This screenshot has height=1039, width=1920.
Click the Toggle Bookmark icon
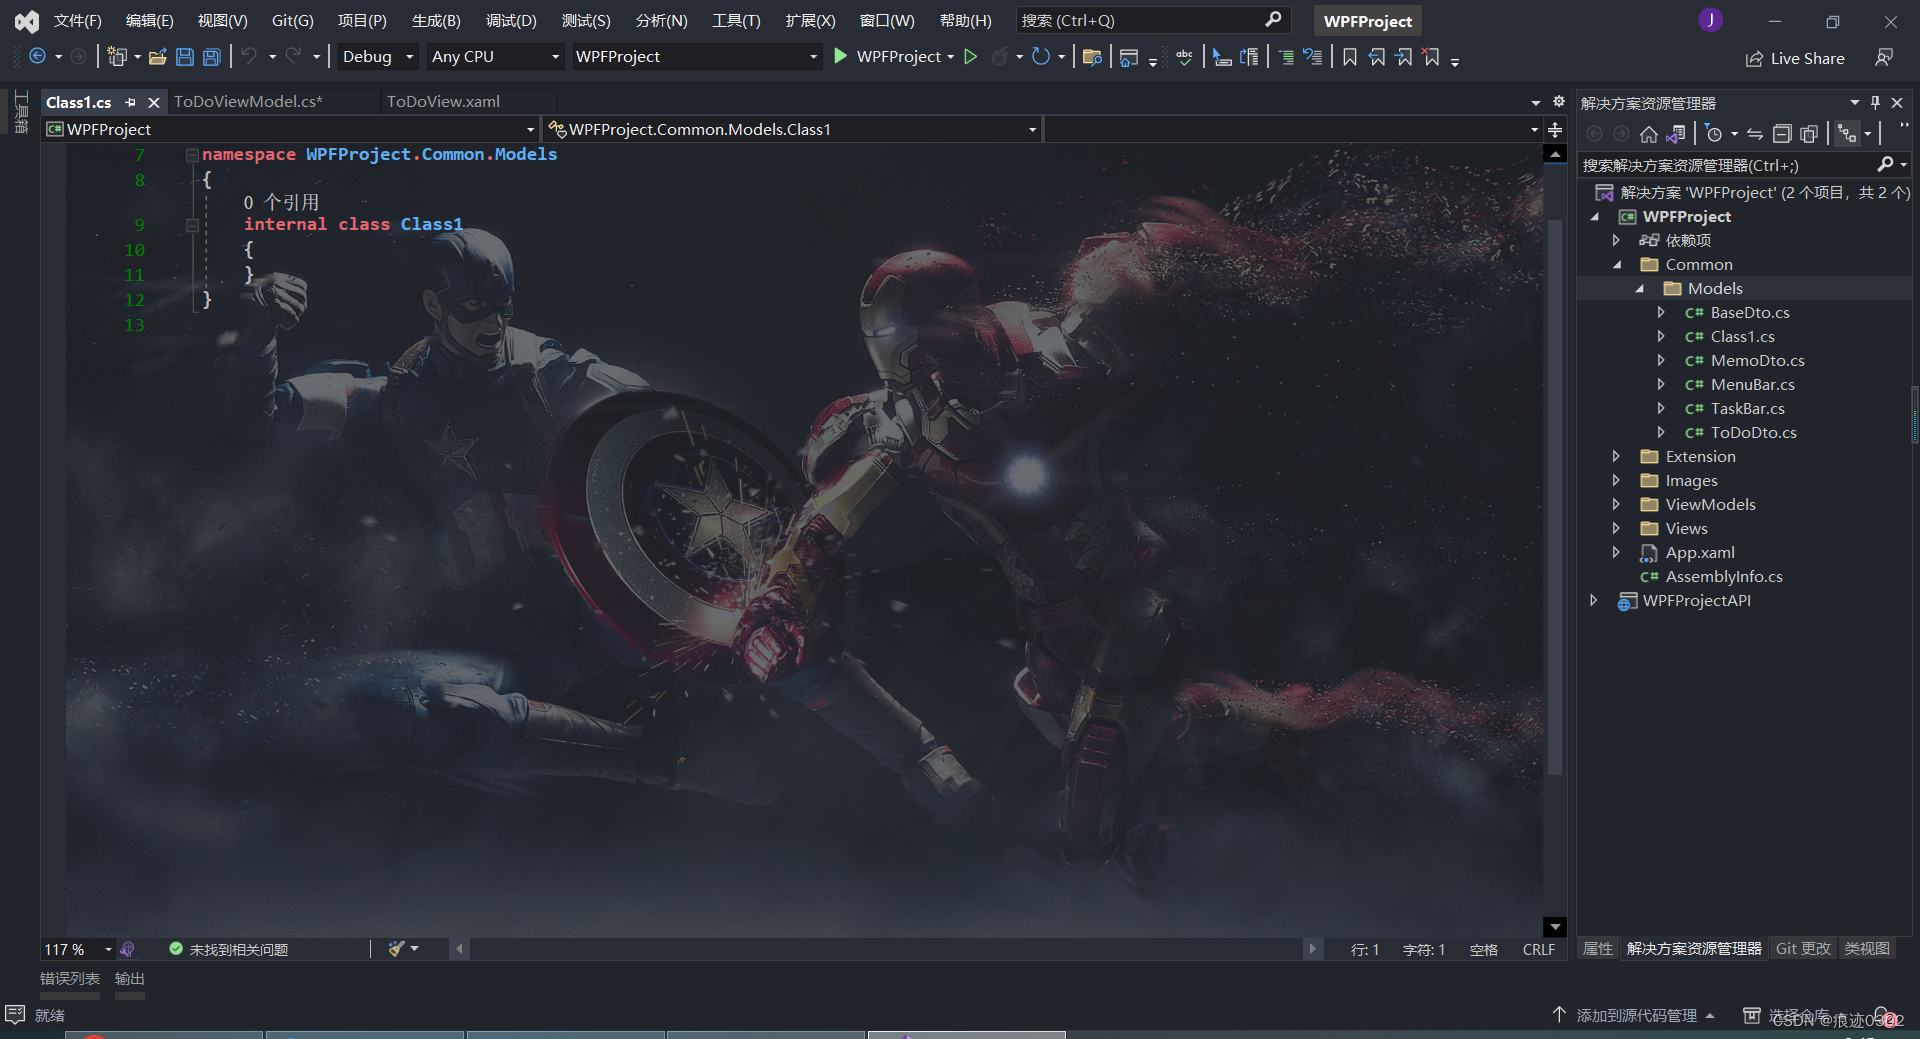tap(1350, 57)
